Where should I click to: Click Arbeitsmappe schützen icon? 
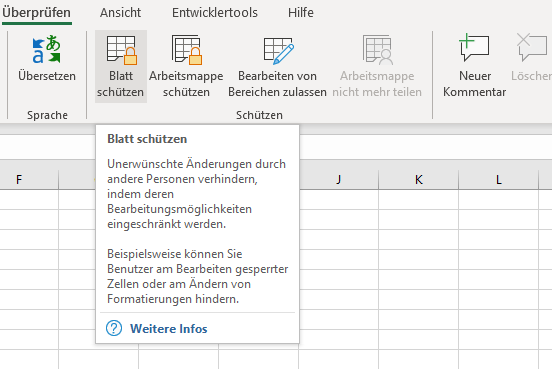(x=187, y=50)
